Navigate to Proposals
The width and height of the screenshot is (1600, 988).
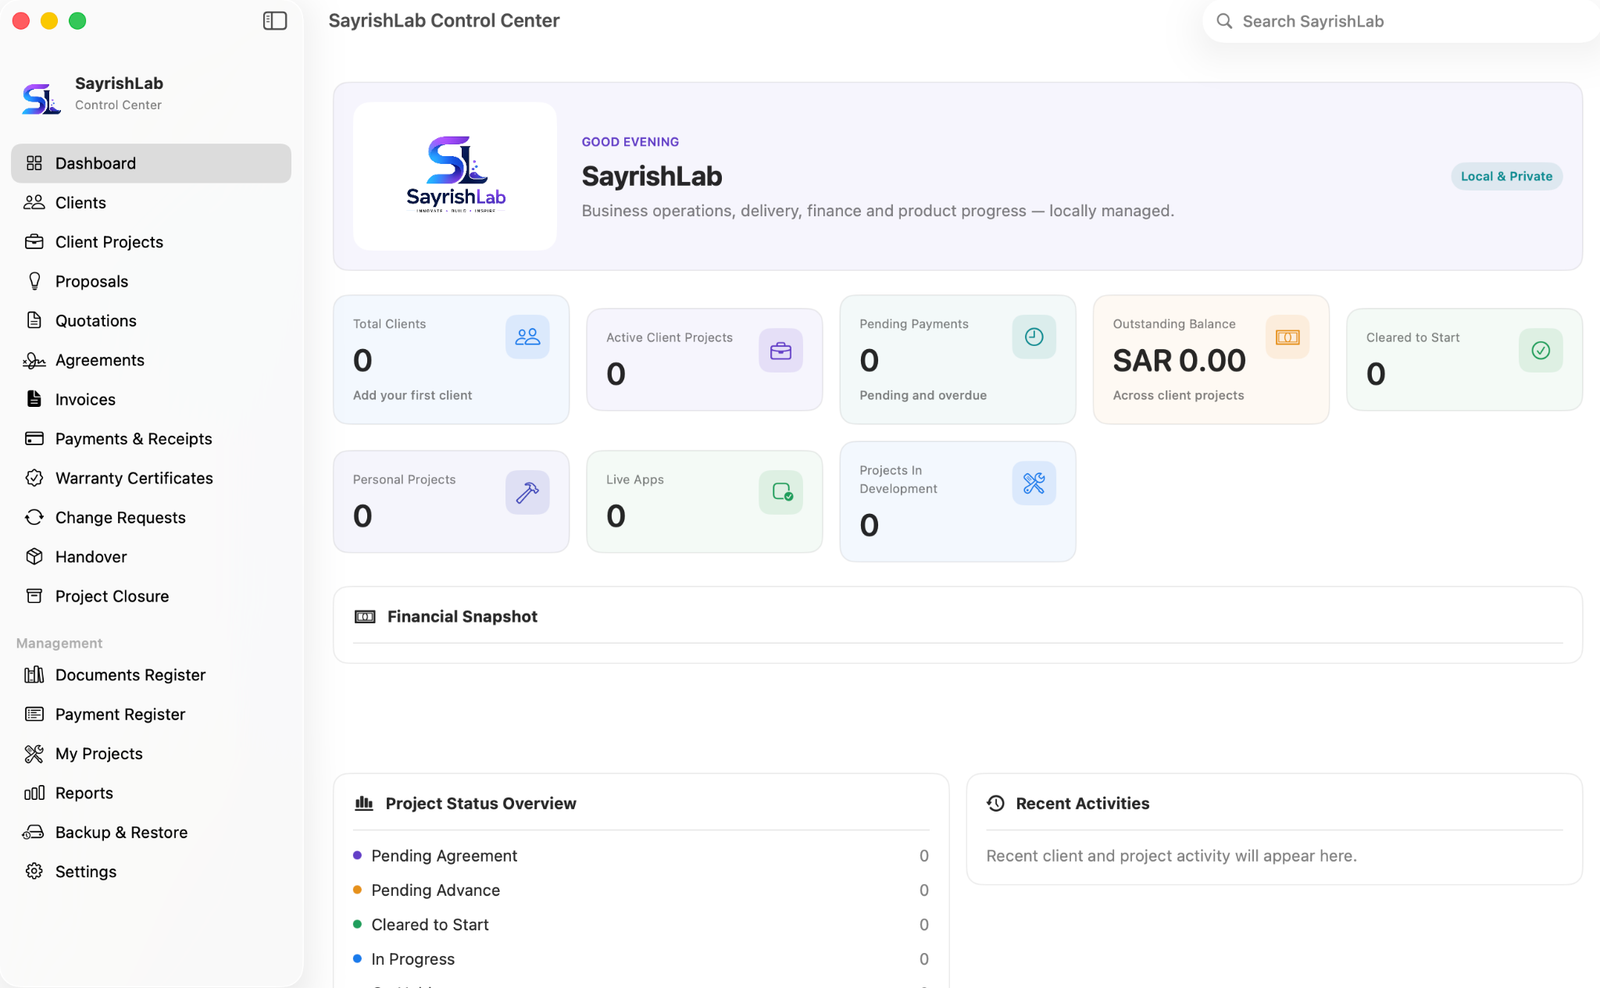[x=151, y=281]
